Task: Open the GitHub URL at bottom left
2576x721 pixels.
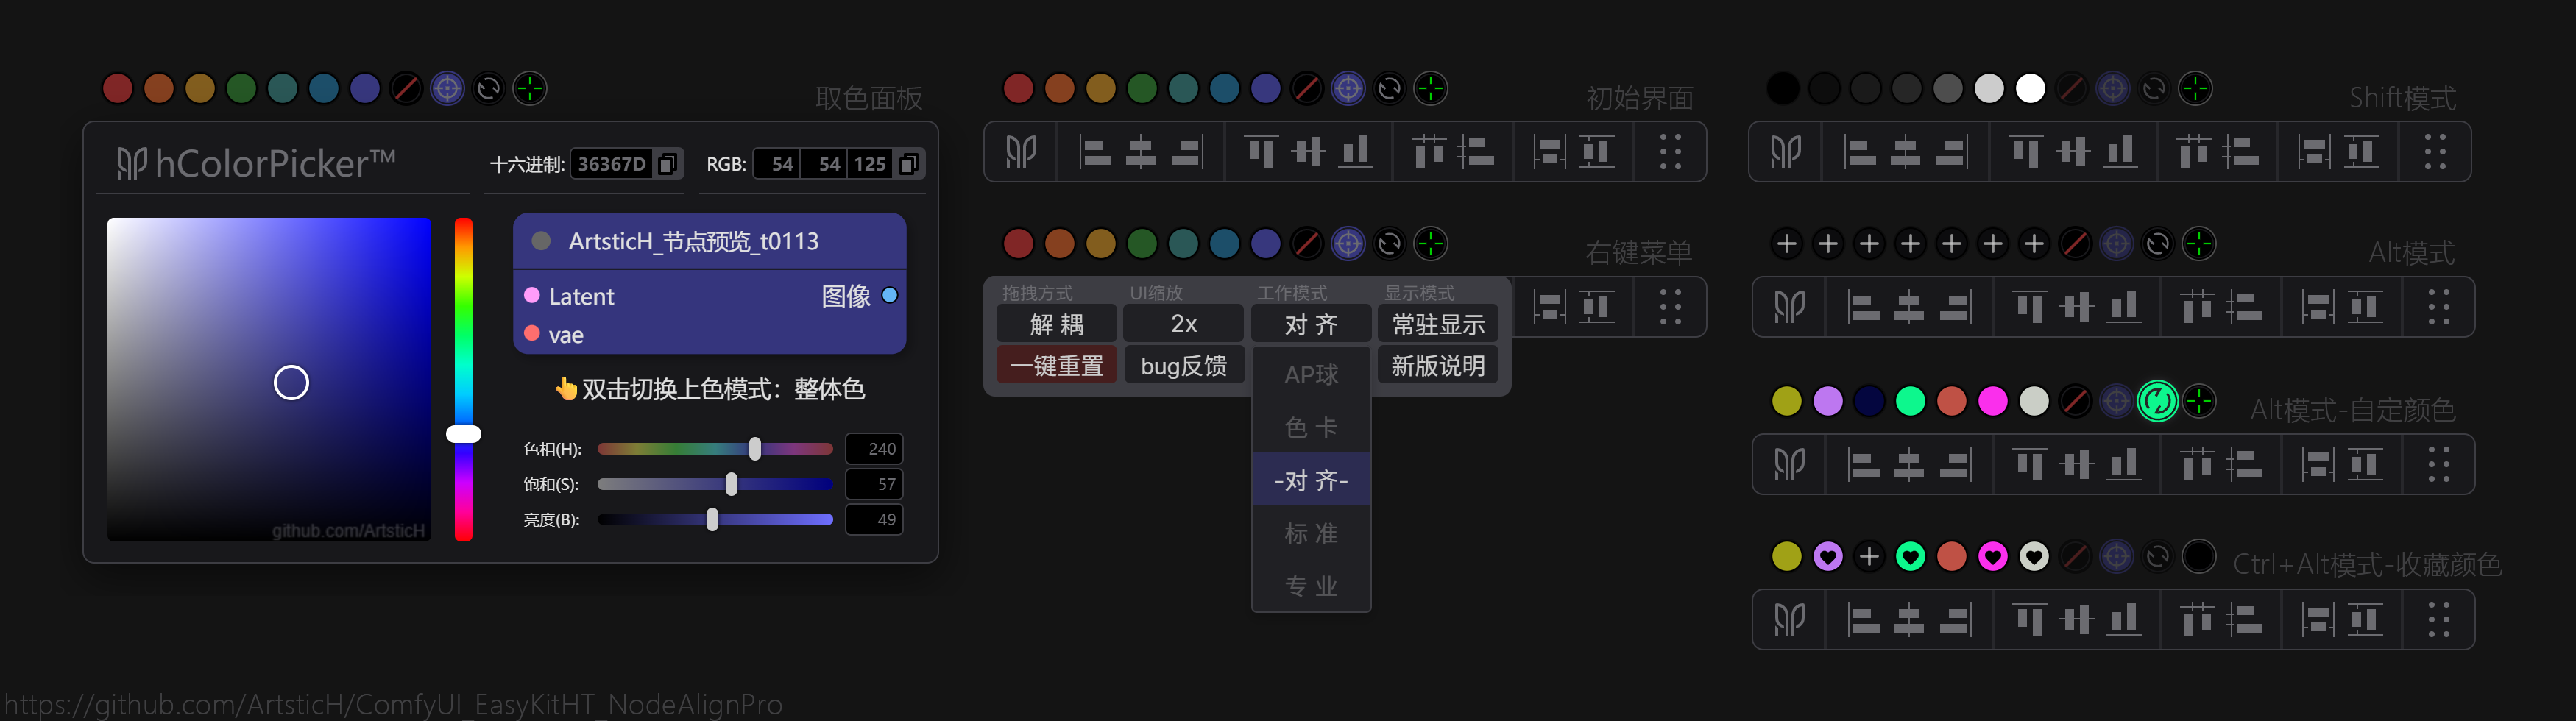Action: tap(393, 705)
